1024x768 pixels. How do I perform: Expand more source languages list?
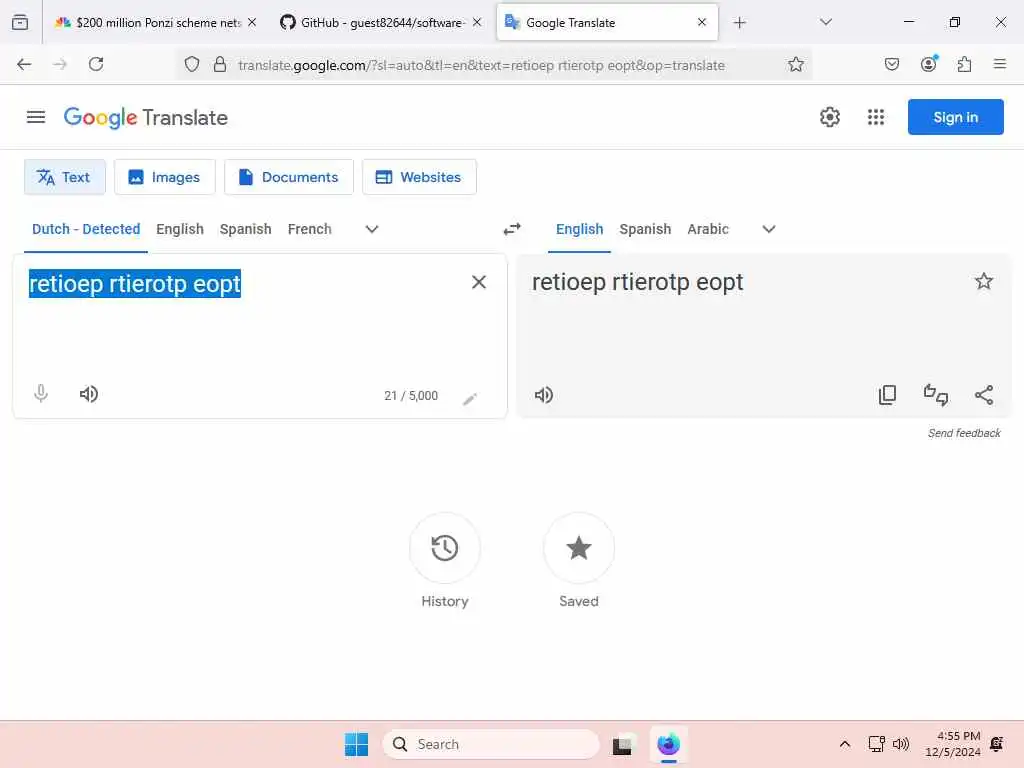pyautogui.click(x=372, y=229)
